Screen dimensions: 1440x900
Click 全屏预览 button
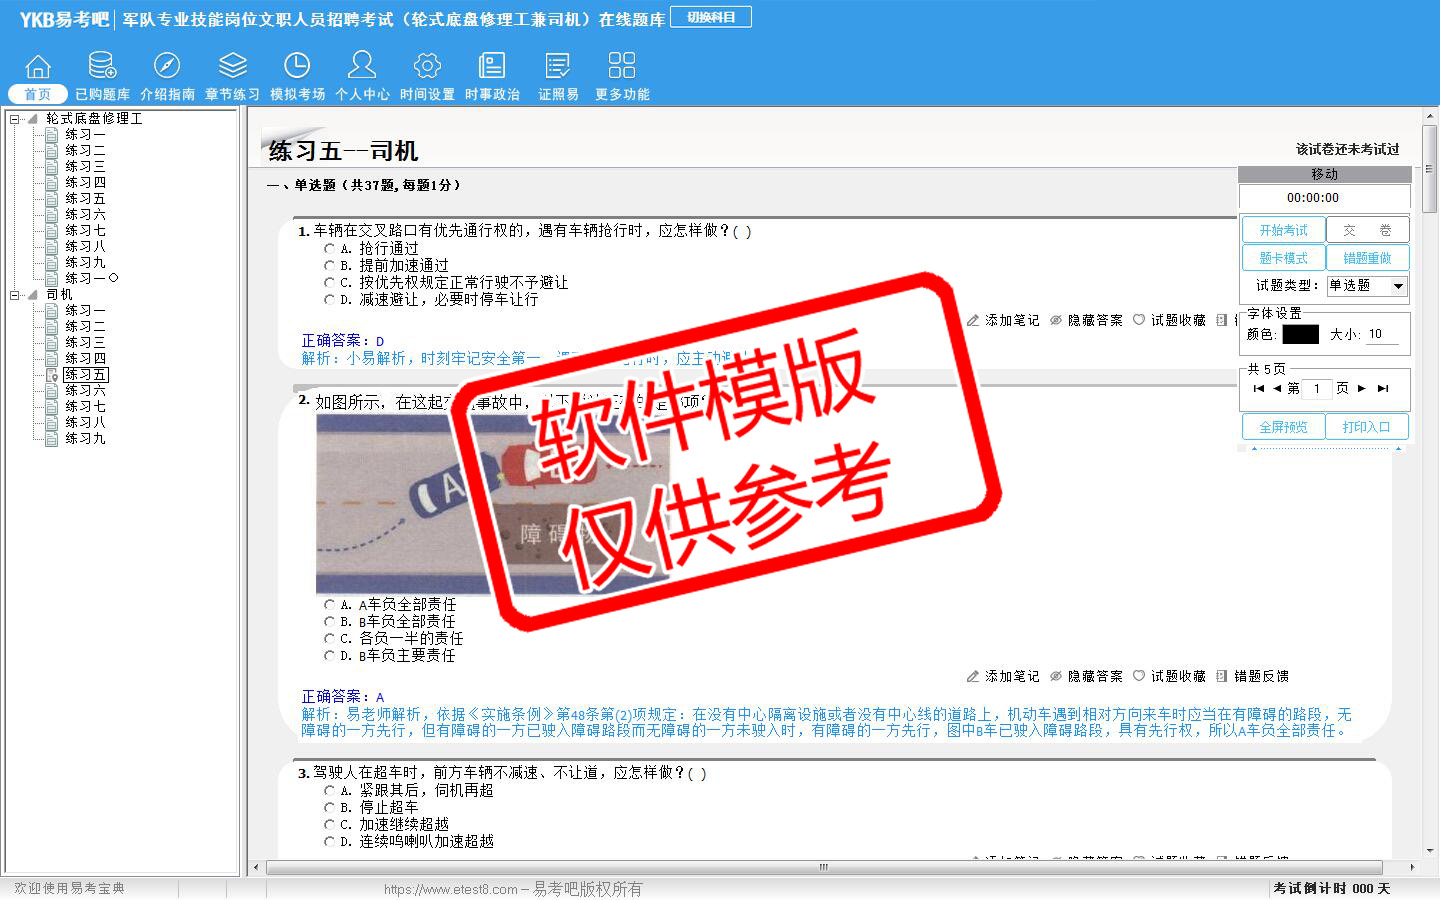click(1283, 427)
